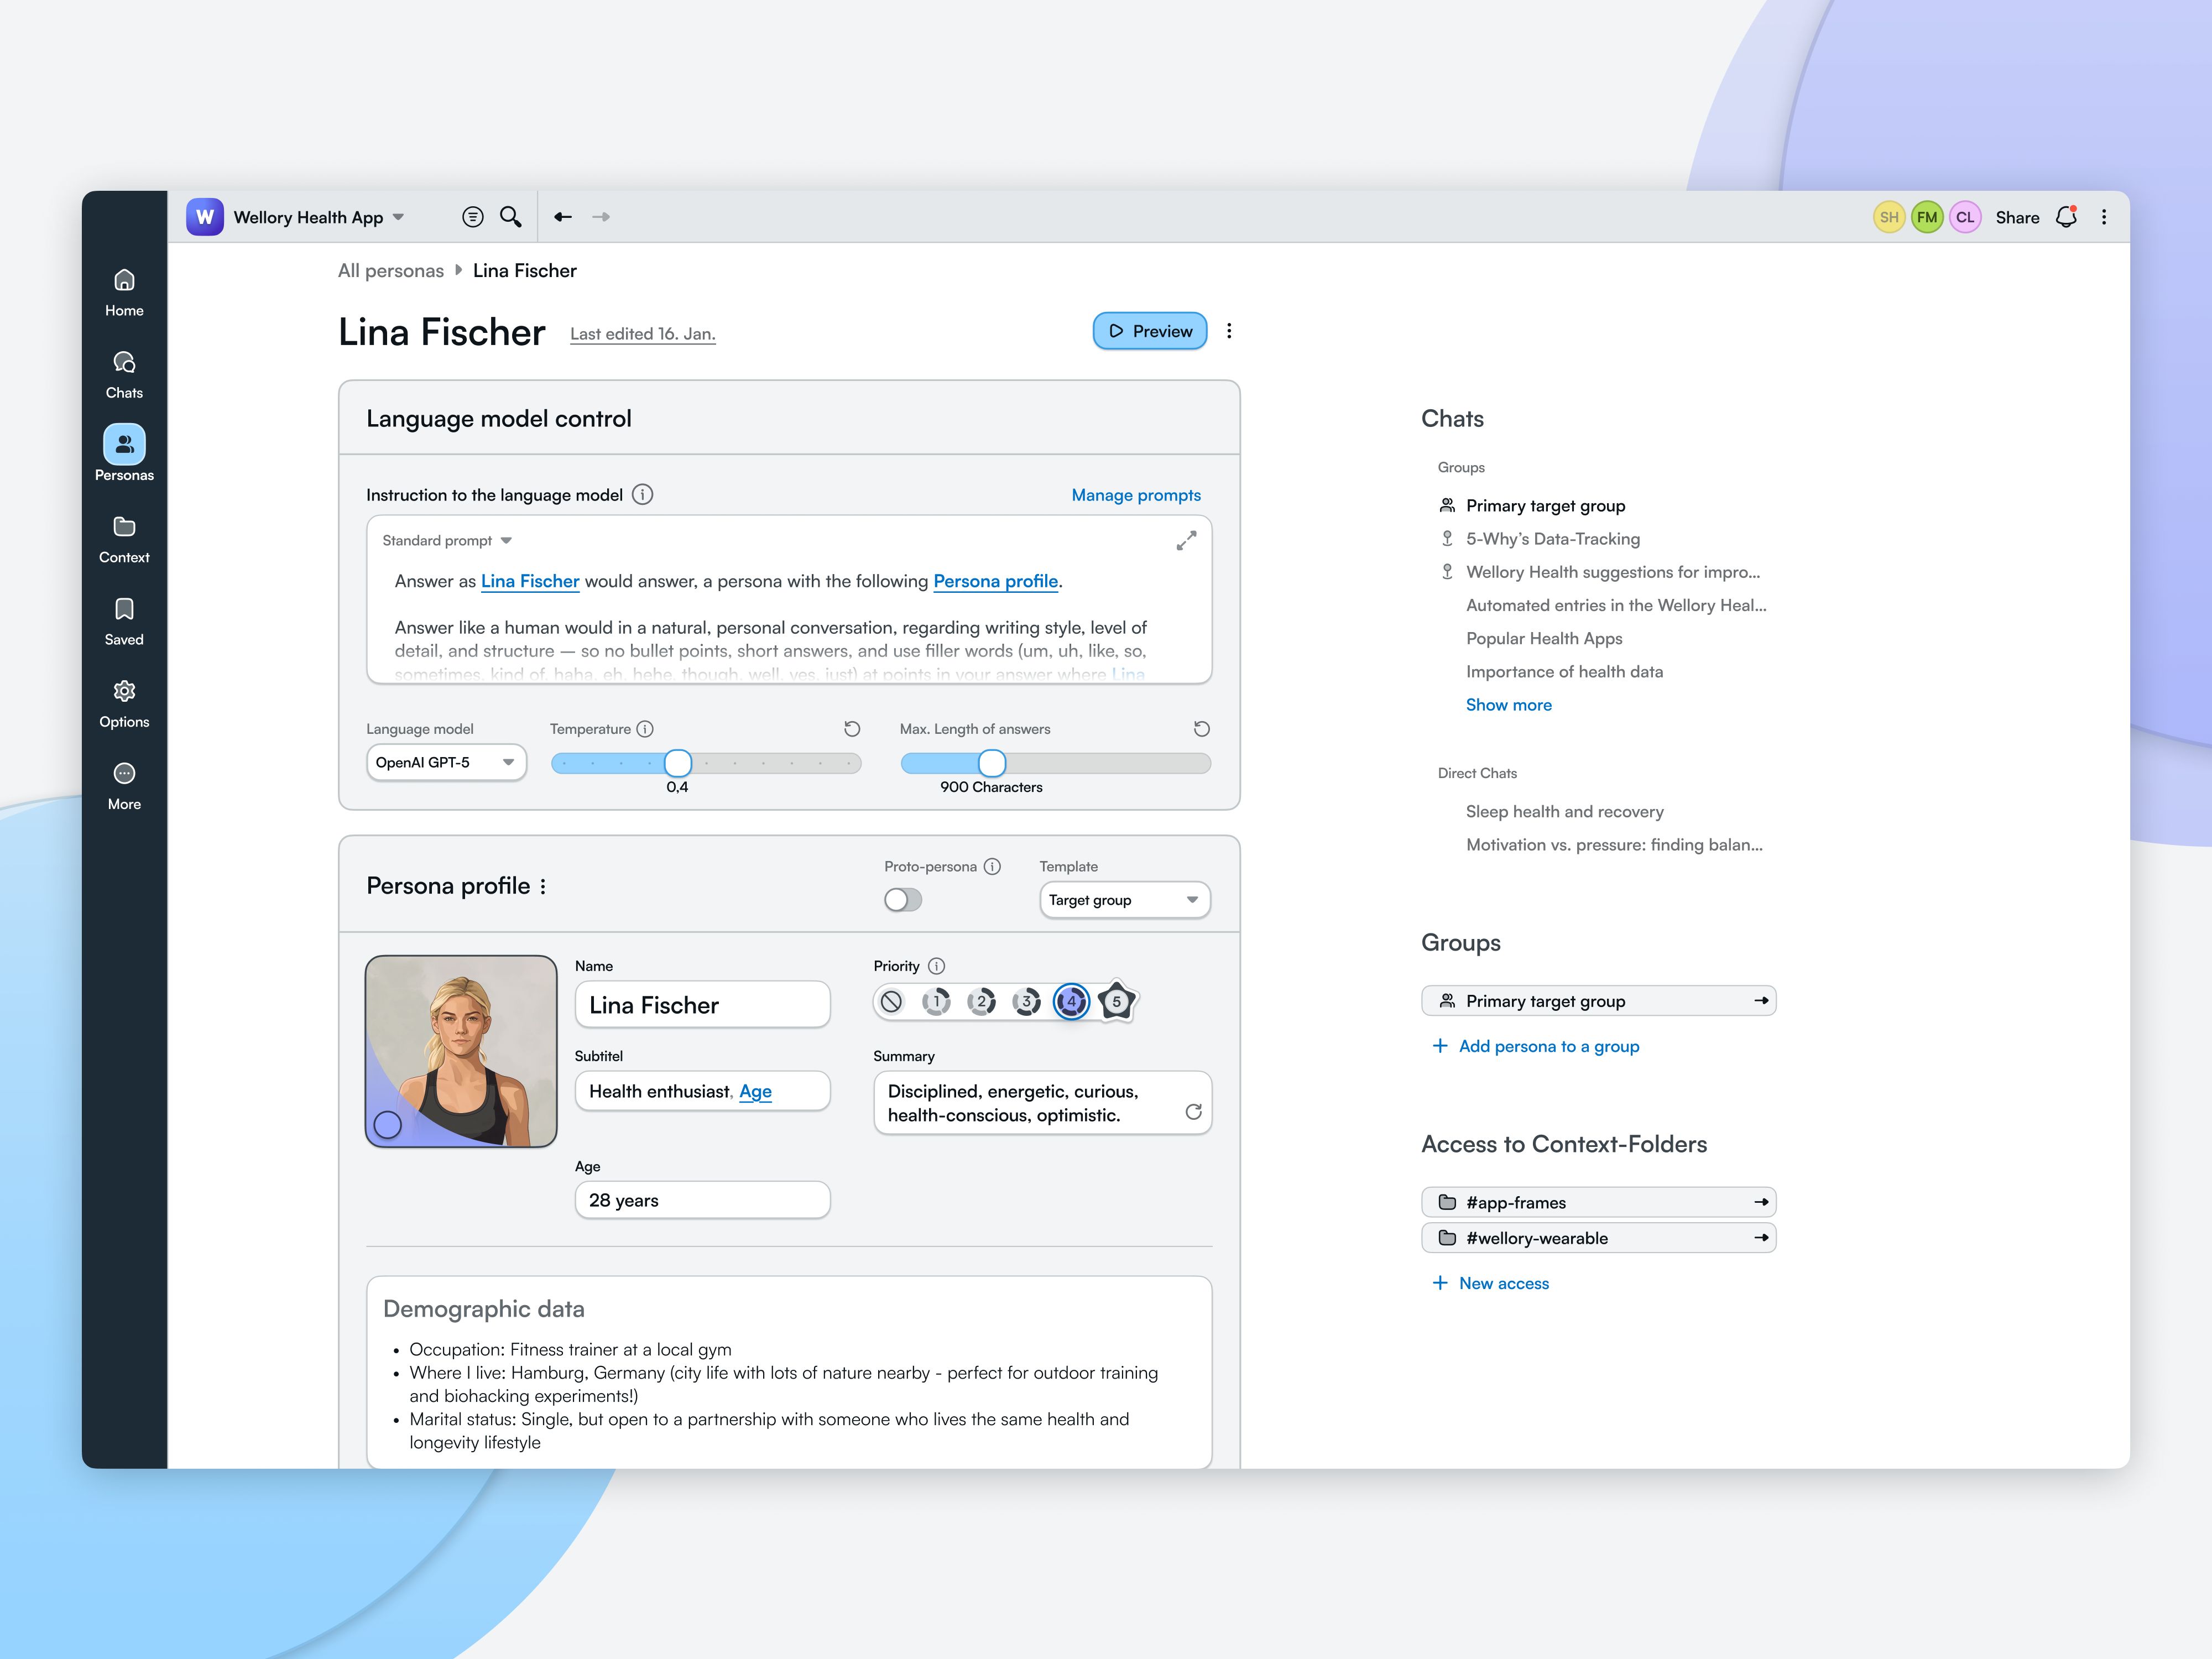Screen dimensions: 2212x1659
Task: Click the Manage prompts link
Action: tap(1136, 495)
